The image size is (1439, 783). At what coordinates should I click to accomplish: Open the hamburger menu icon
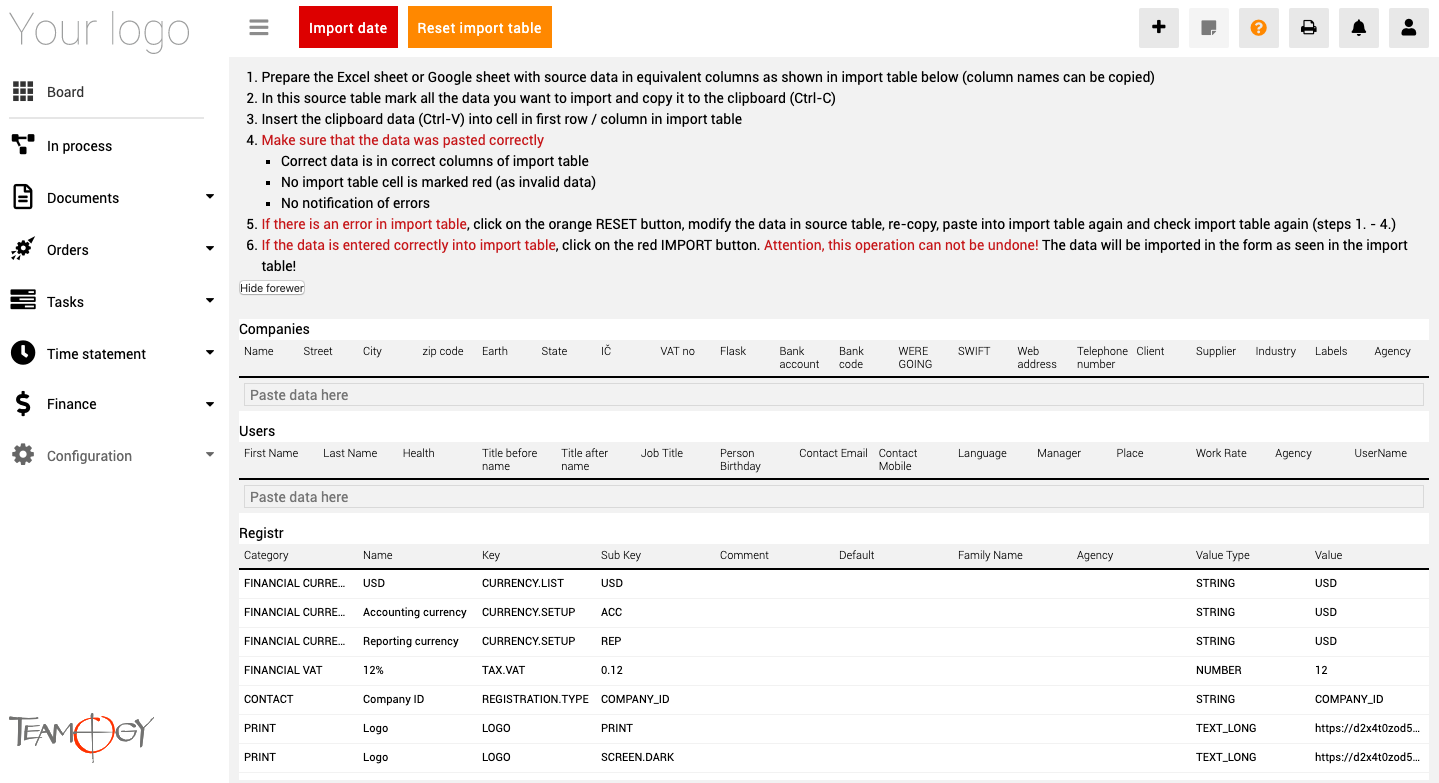(259, 28)
